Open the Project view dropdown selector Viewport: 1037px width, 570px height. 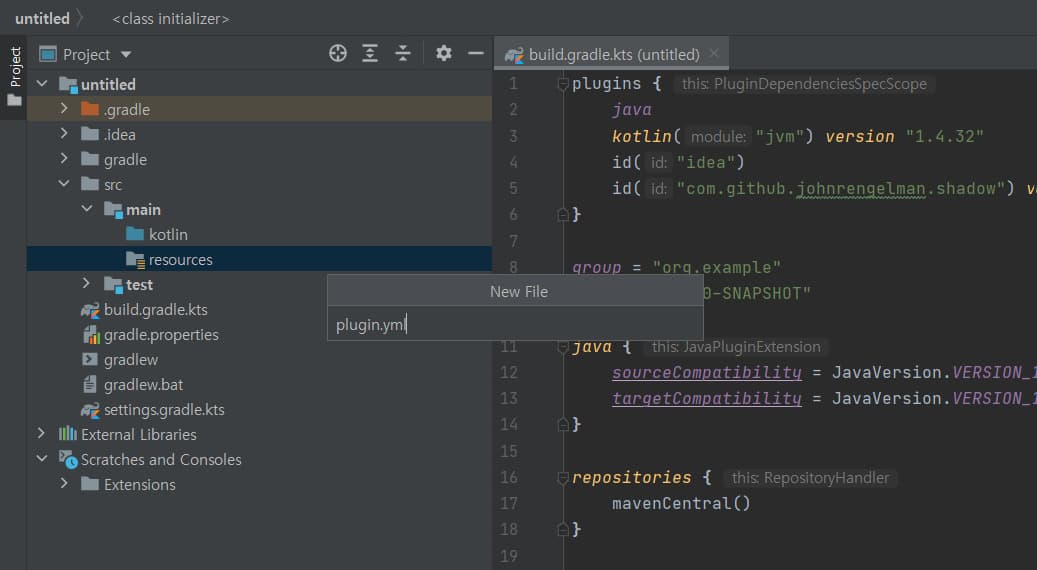tap(126, 55)
